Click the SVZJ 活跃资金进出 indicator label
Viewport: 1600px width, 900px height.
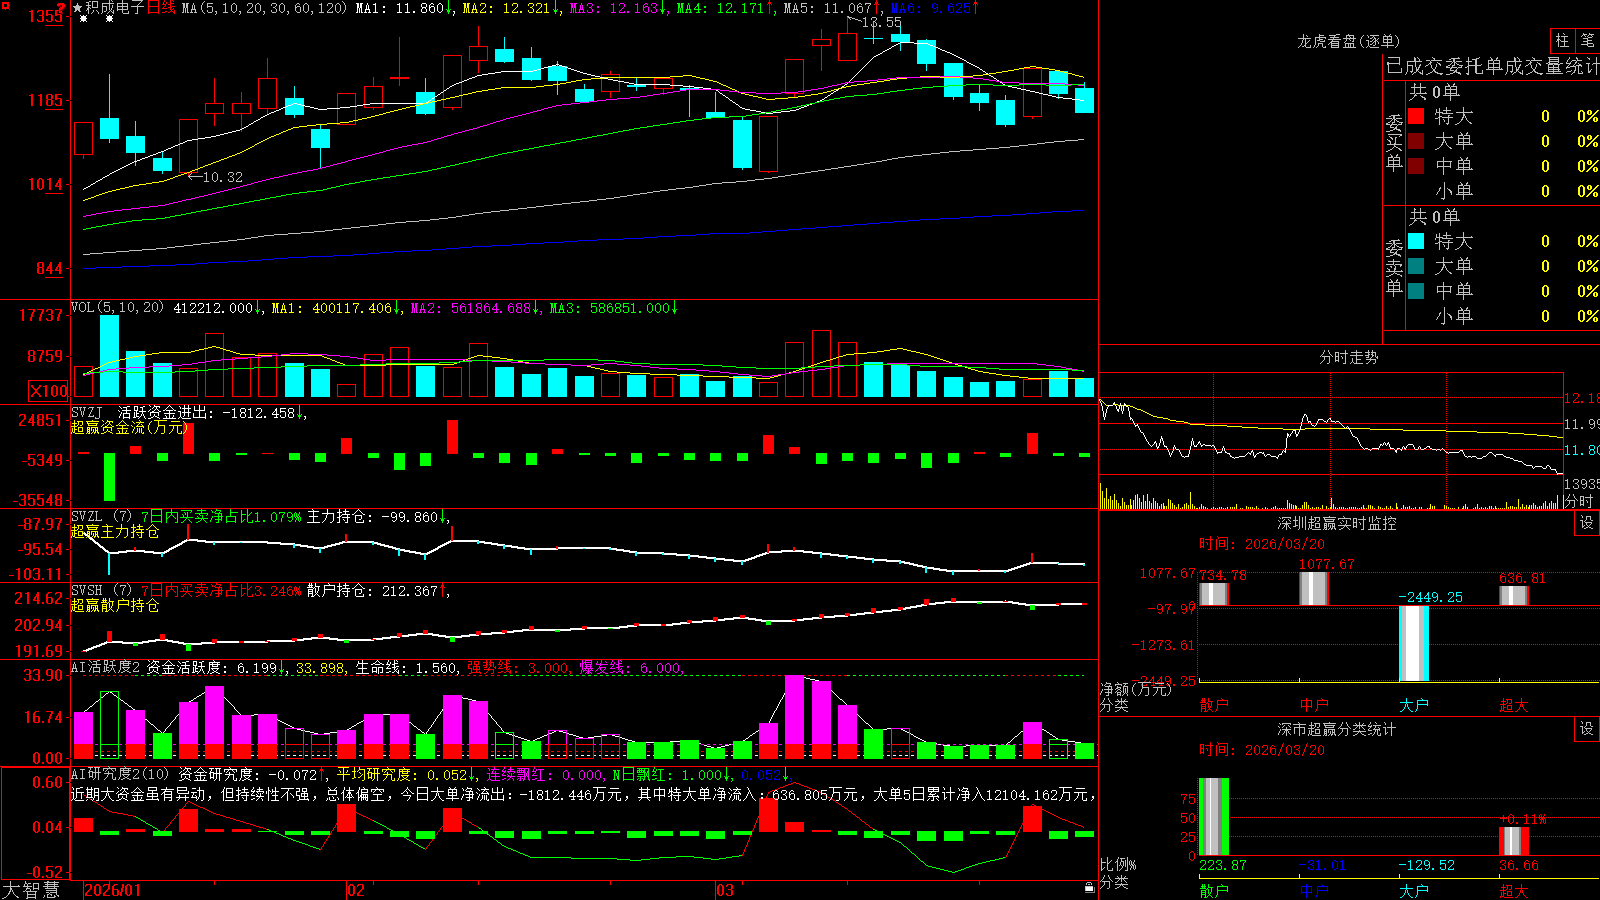pyautogui.click(x=183, y=412)
